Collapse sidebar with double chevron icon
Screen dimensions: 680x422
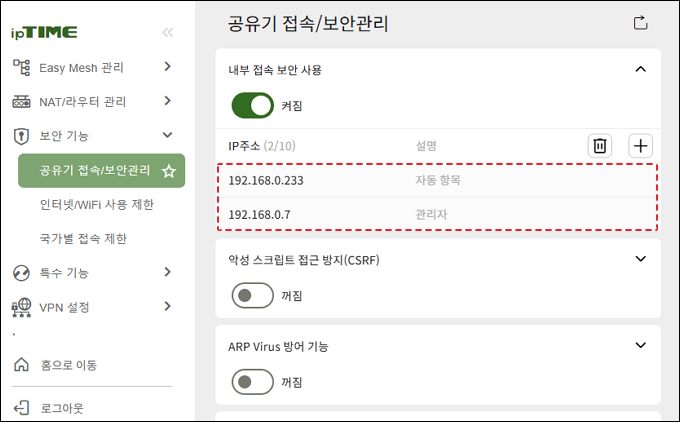168,32
